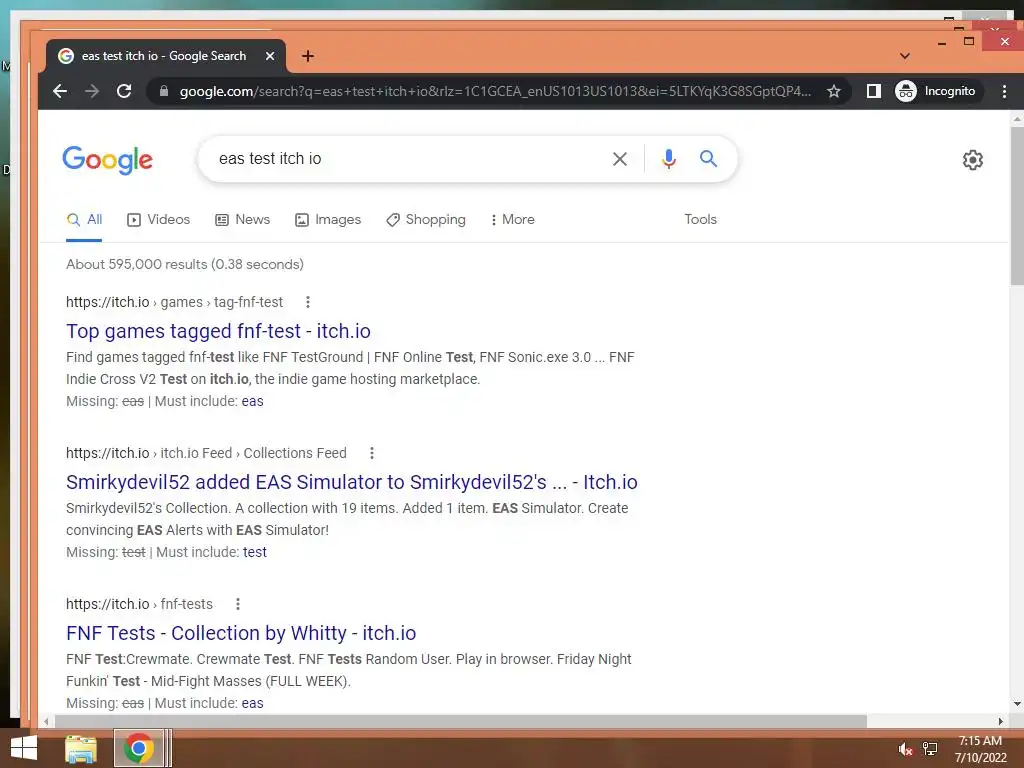This screenshot has height=768, width=1024.
Task: View site security lock icon
Action: (165, 91)
